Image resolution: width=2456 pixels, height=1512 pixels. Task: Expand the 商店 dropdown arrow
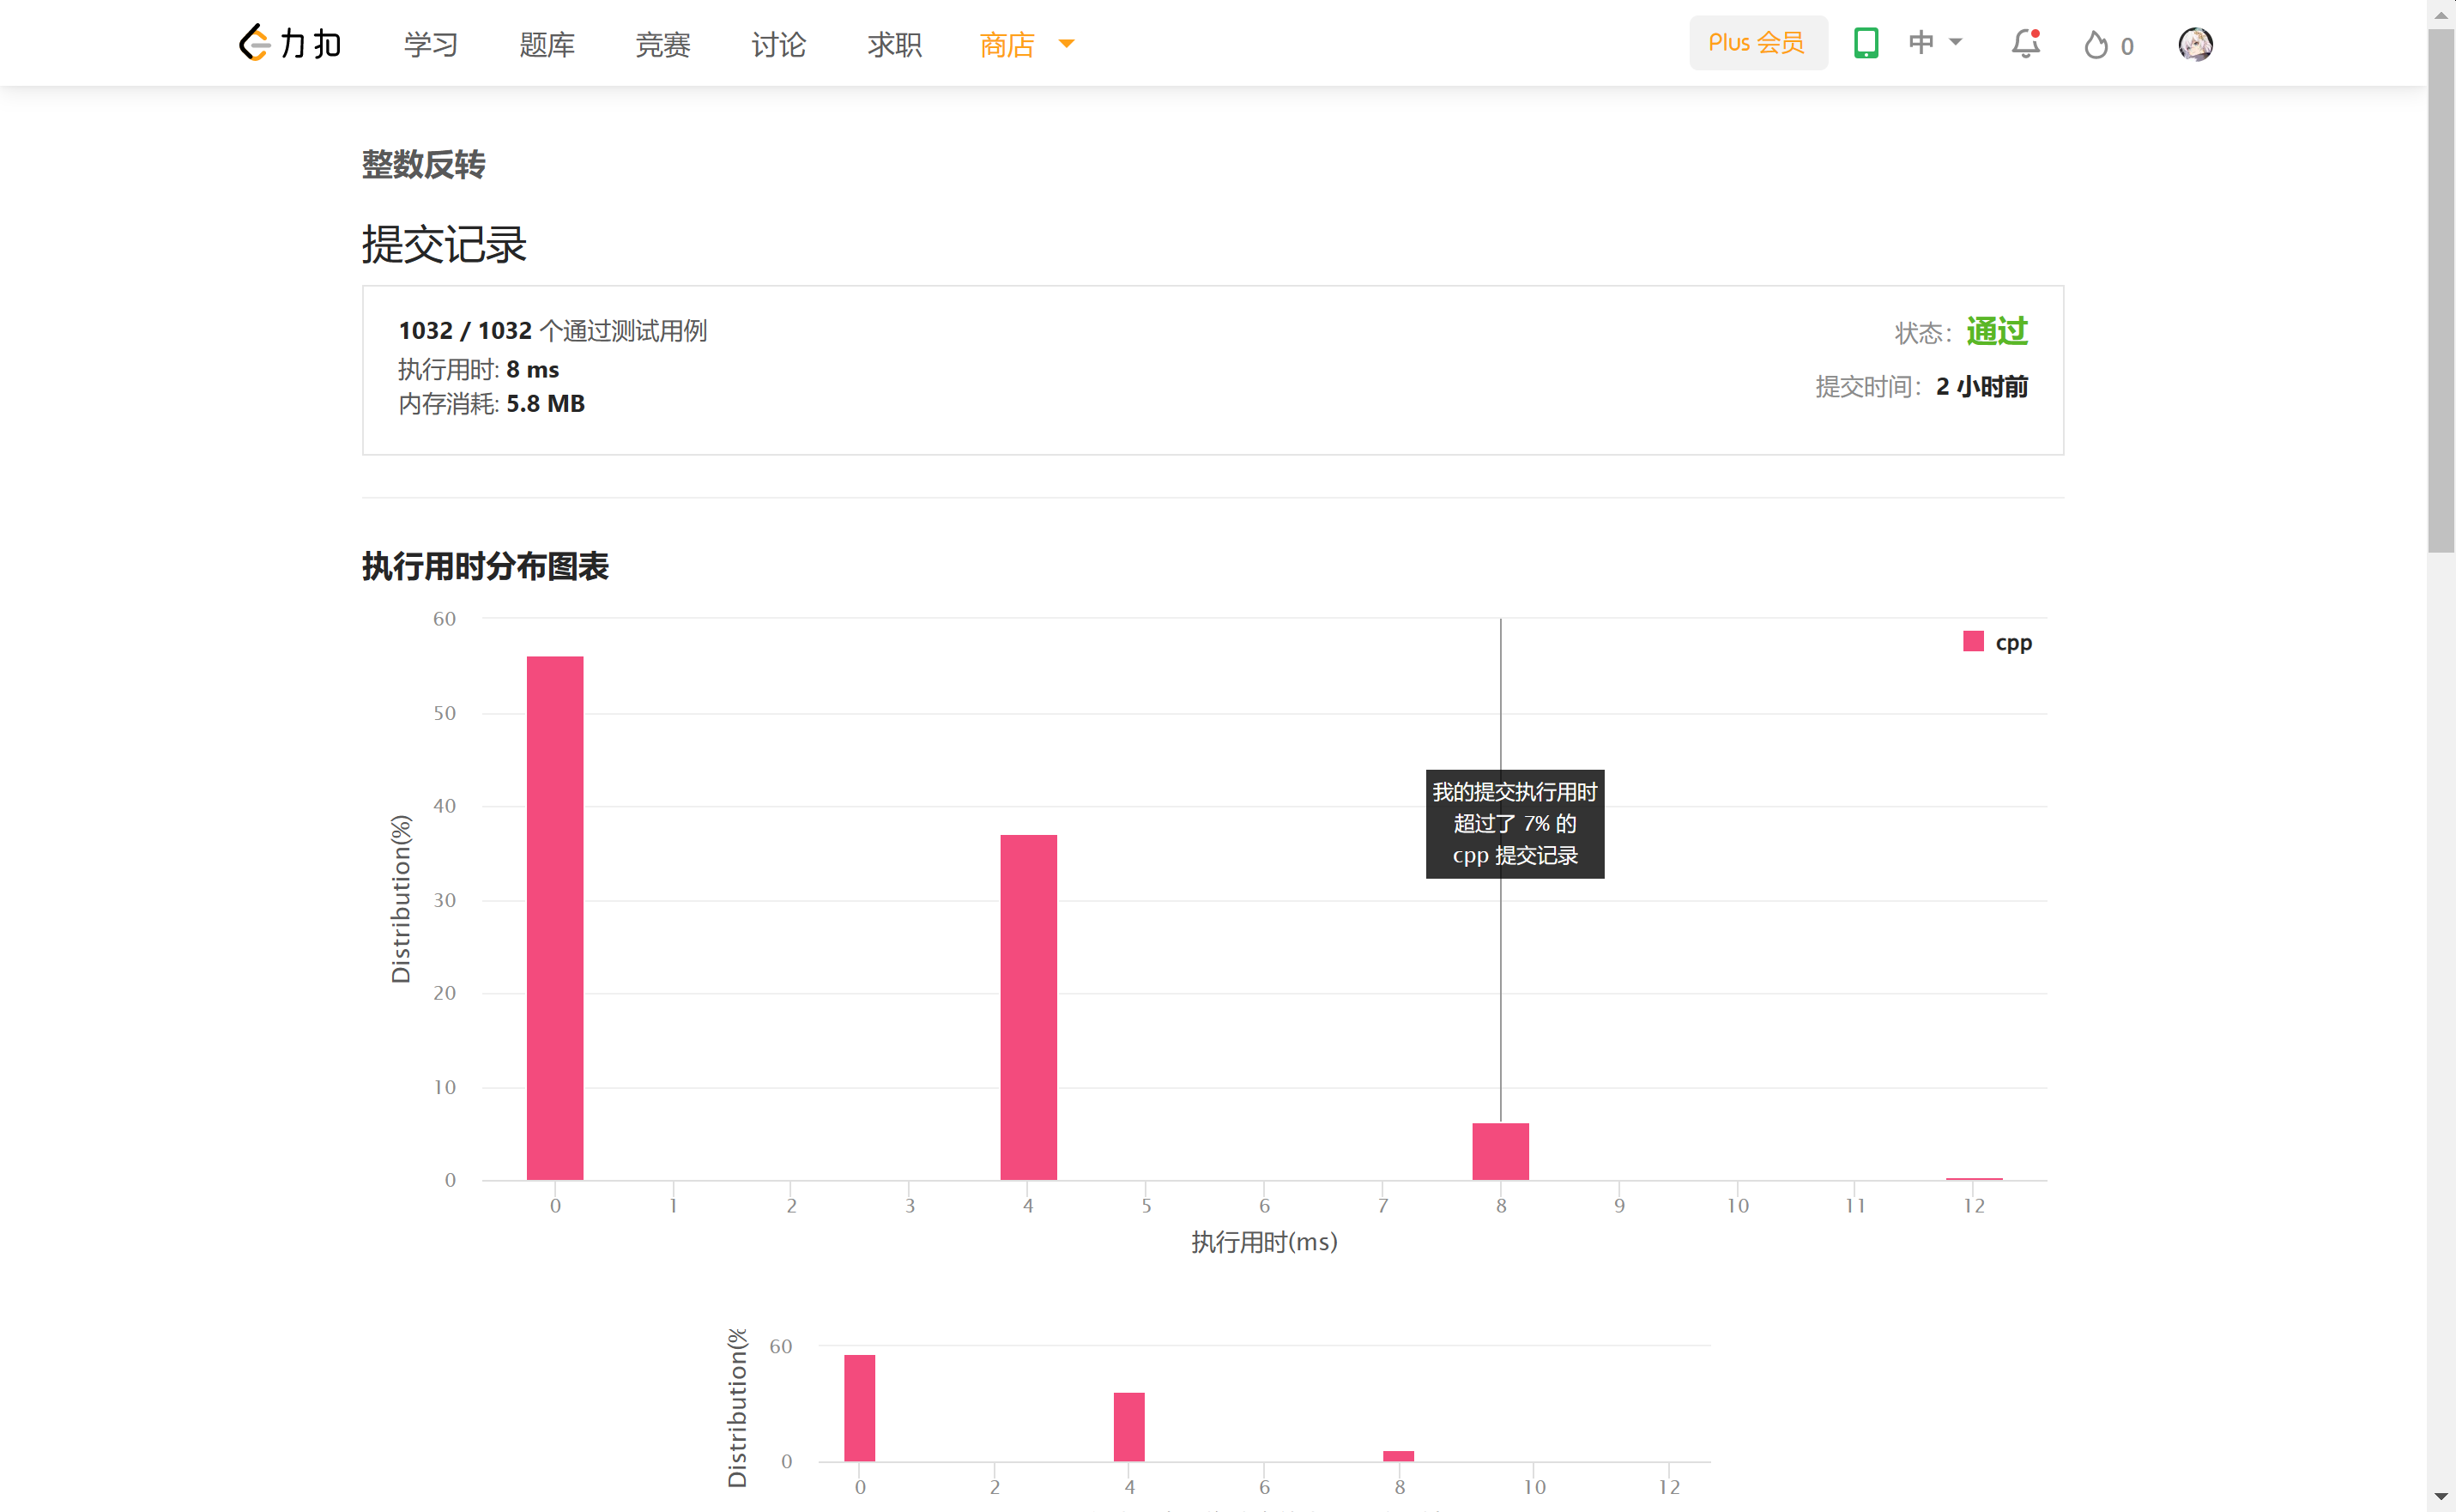[1066, 43]
